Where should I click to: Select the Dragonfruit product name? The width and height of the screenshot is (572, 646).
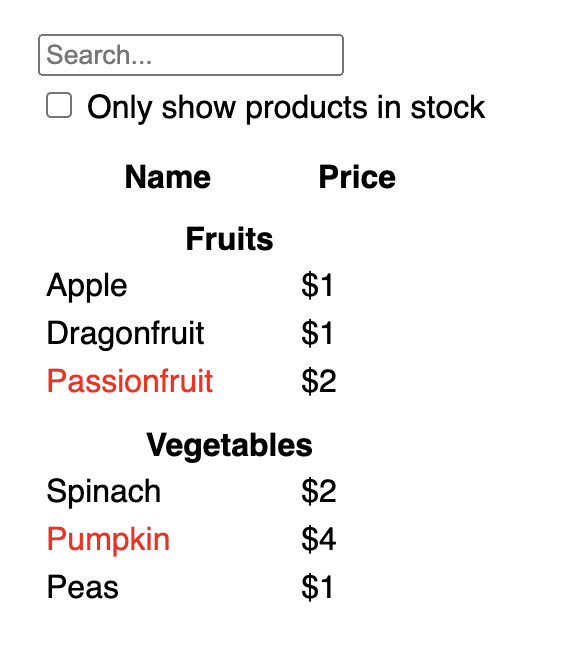[x=125, y=333]
